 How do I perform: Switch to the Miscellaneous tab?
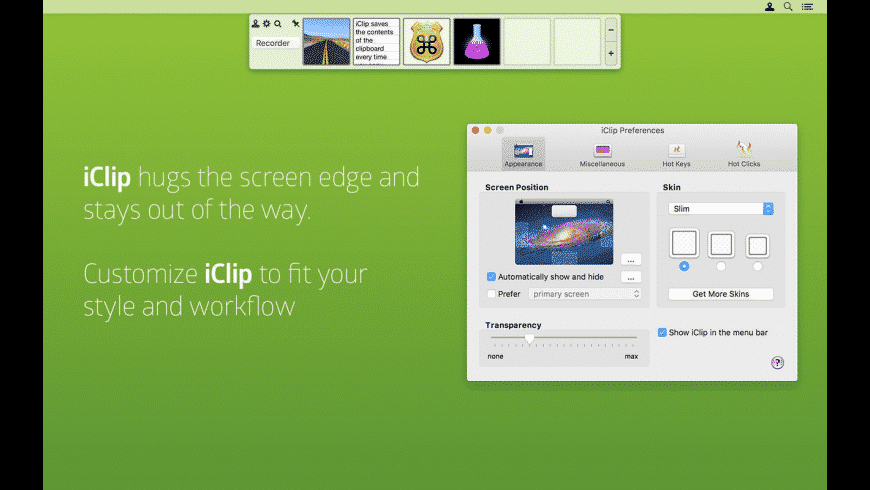[602, 155]
